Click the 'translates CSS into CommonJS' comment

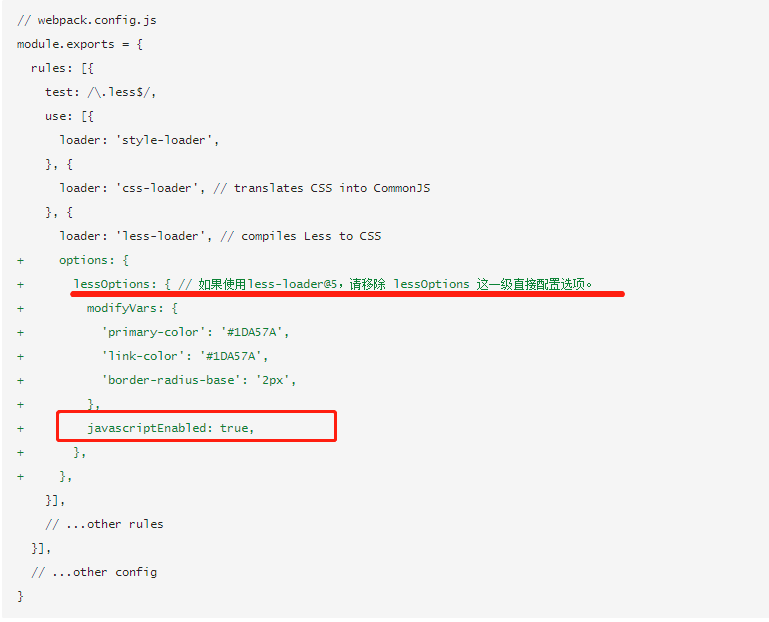coord(322,188)
